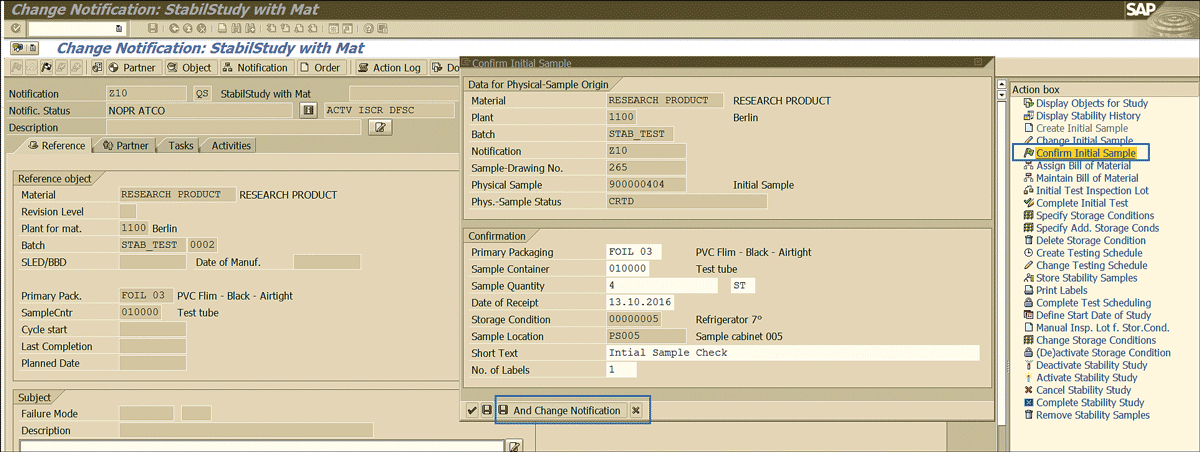Click the Sample Quantity field in dialog
Image resolution: width=1200 pixels, height=452 pixels.
click(662, 286)
